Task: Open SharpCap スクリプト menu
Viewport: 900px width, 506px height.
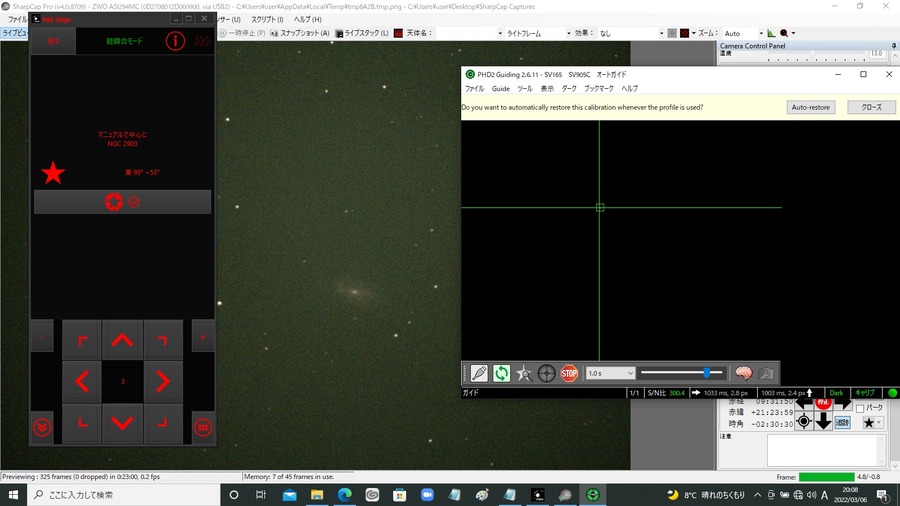Action: [267, 19]
